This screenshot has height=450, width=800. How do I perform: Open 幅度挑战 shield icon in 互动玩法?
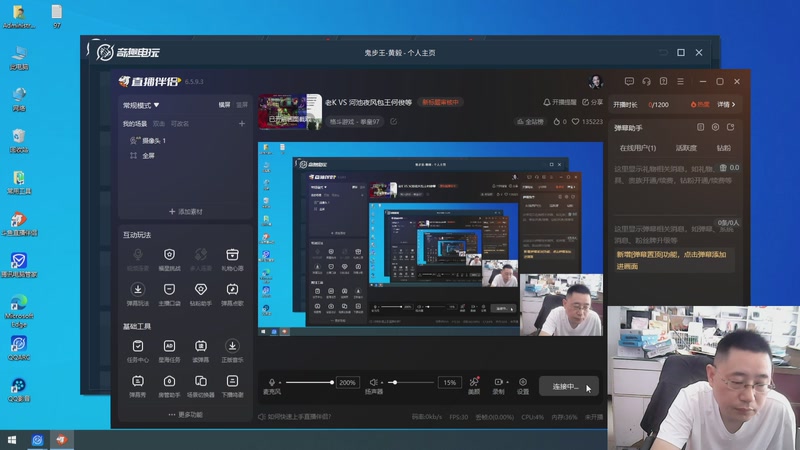click(x=169, y=255)
